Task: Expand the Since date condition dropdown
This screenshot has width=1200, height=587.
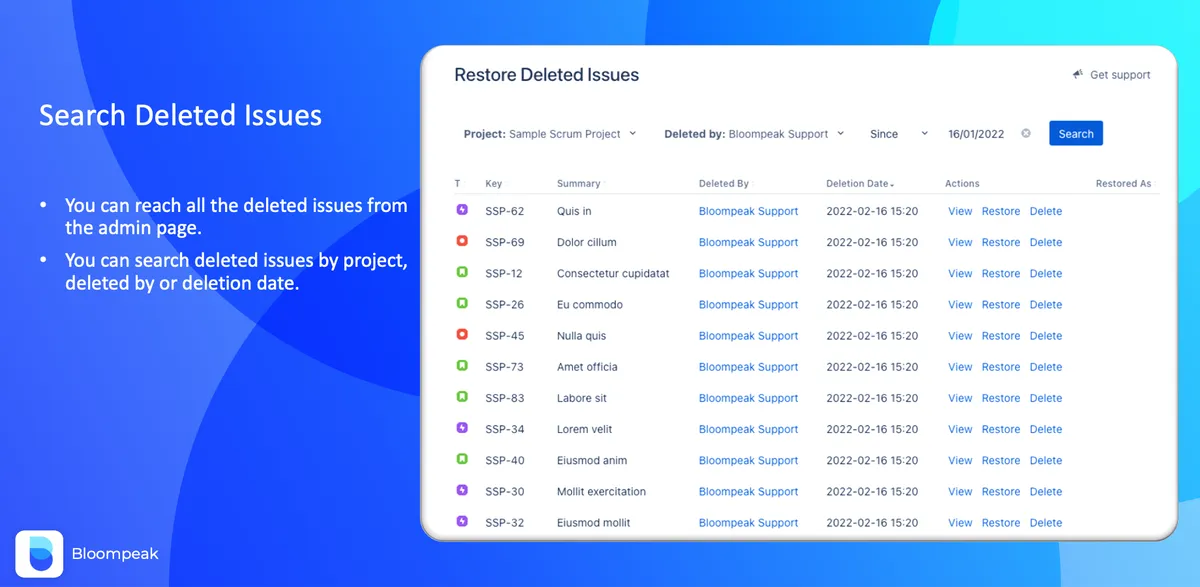Action: coord(899,134)
